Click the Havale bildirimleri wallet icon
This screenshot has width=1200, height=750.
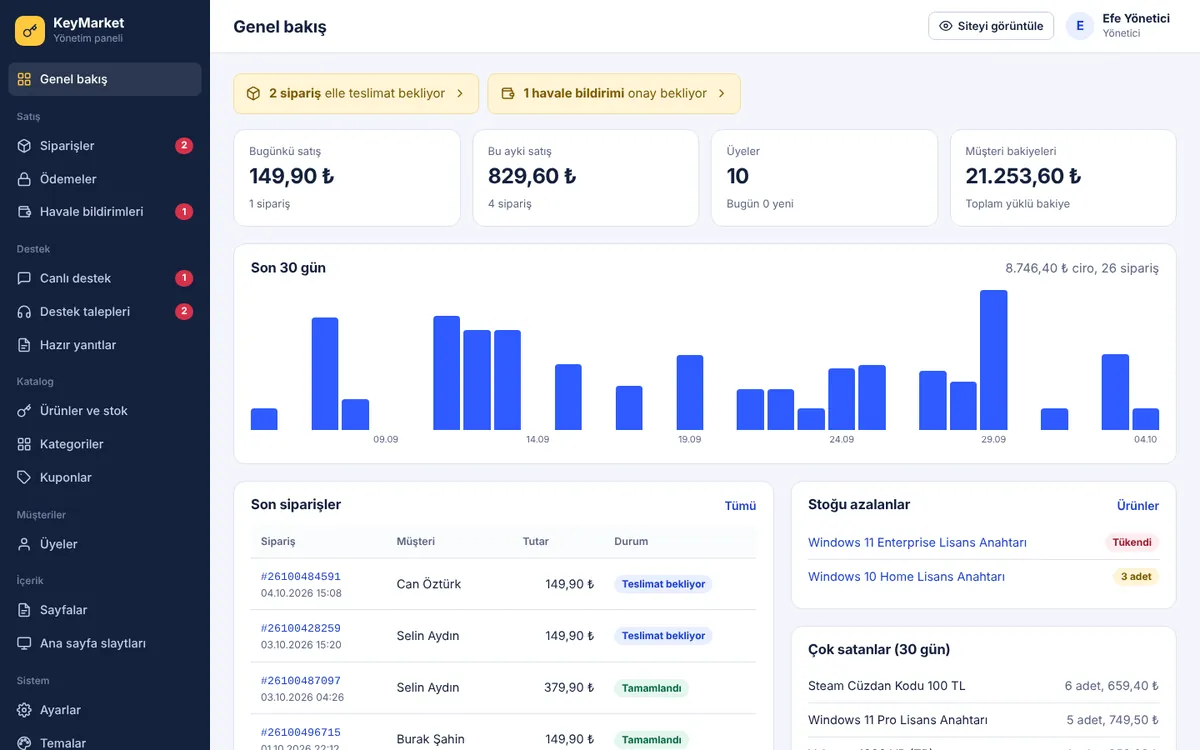pyautogui.click(x=25, y=212)
